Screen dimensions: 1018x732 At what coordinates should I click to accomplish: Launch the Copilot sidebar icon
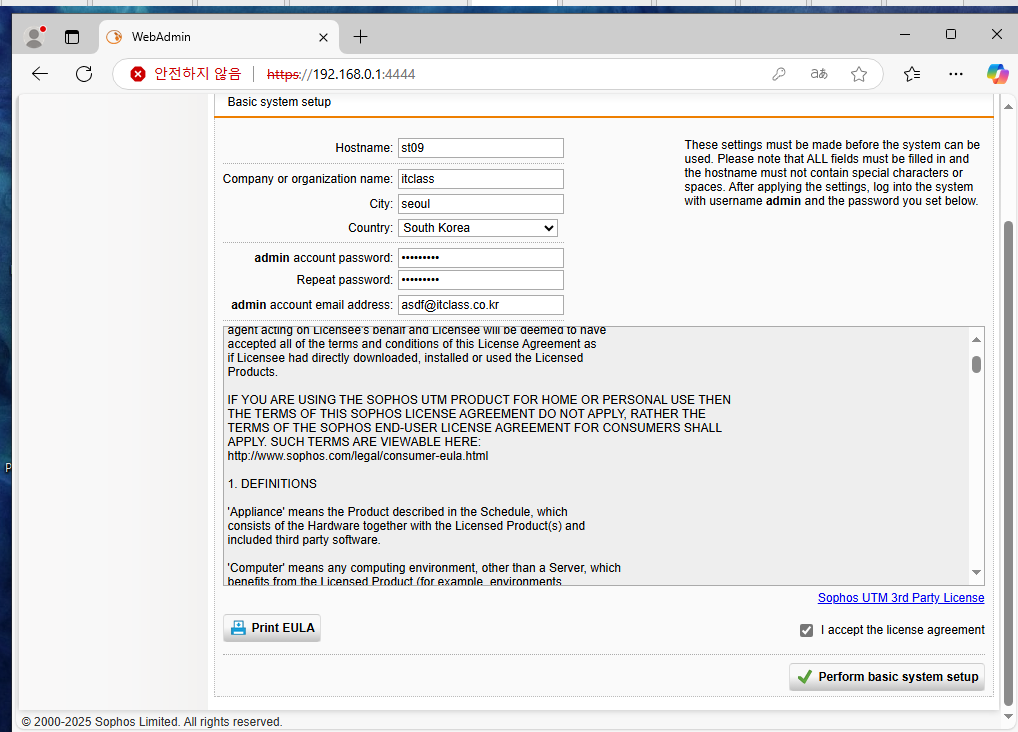[x=997, y=74]
